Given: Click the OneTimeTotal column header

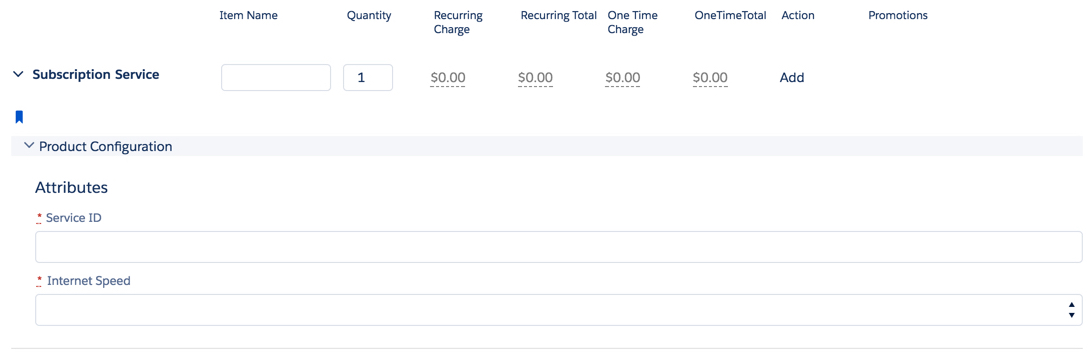Looking at the screenshot, I should pyautogui.click(x=730, y=15).
